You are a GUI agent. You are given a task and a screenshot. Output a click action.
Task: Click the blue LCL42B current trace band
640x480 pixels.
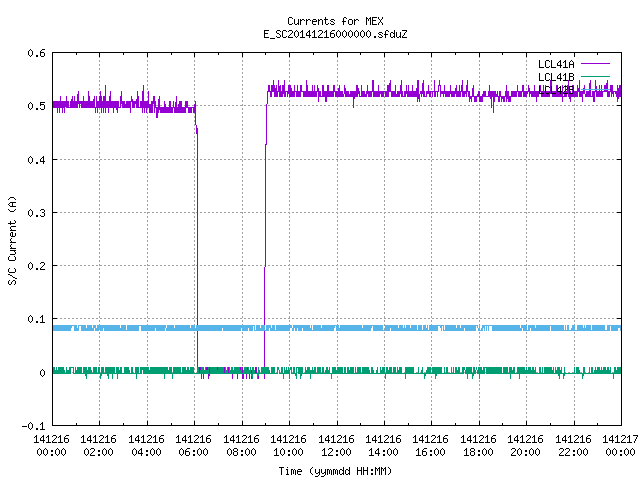coord(337,328)
